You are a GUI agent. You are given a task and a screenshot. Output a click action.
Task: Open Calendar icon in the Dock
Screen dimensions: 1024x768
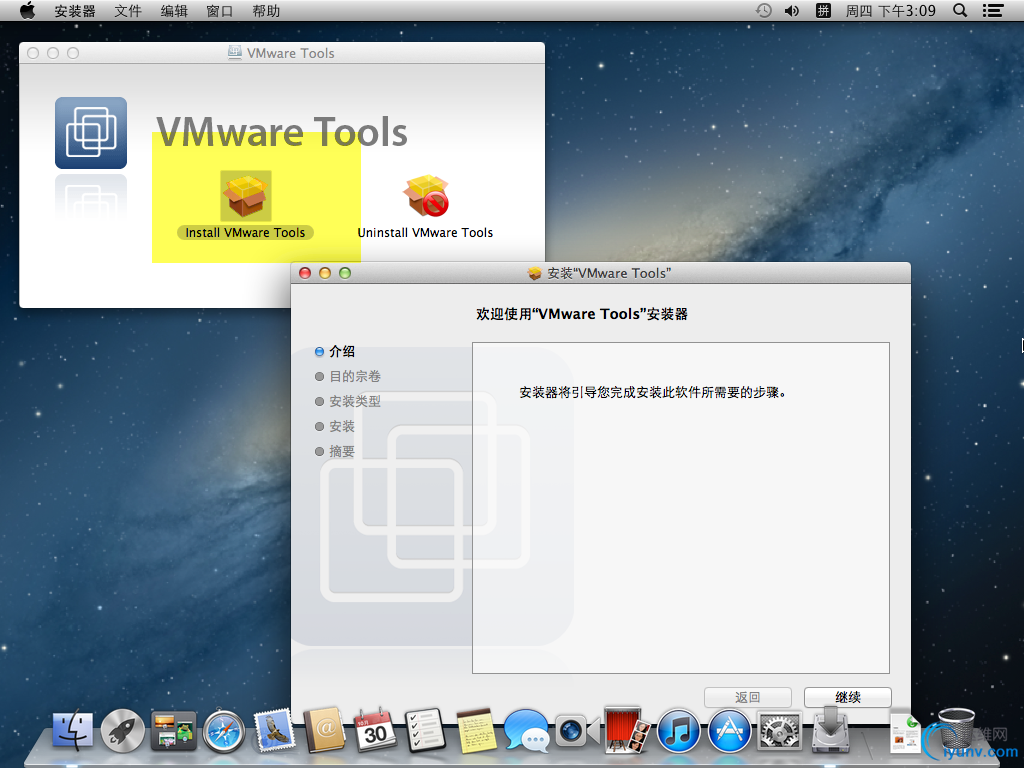tap(375, 730)
